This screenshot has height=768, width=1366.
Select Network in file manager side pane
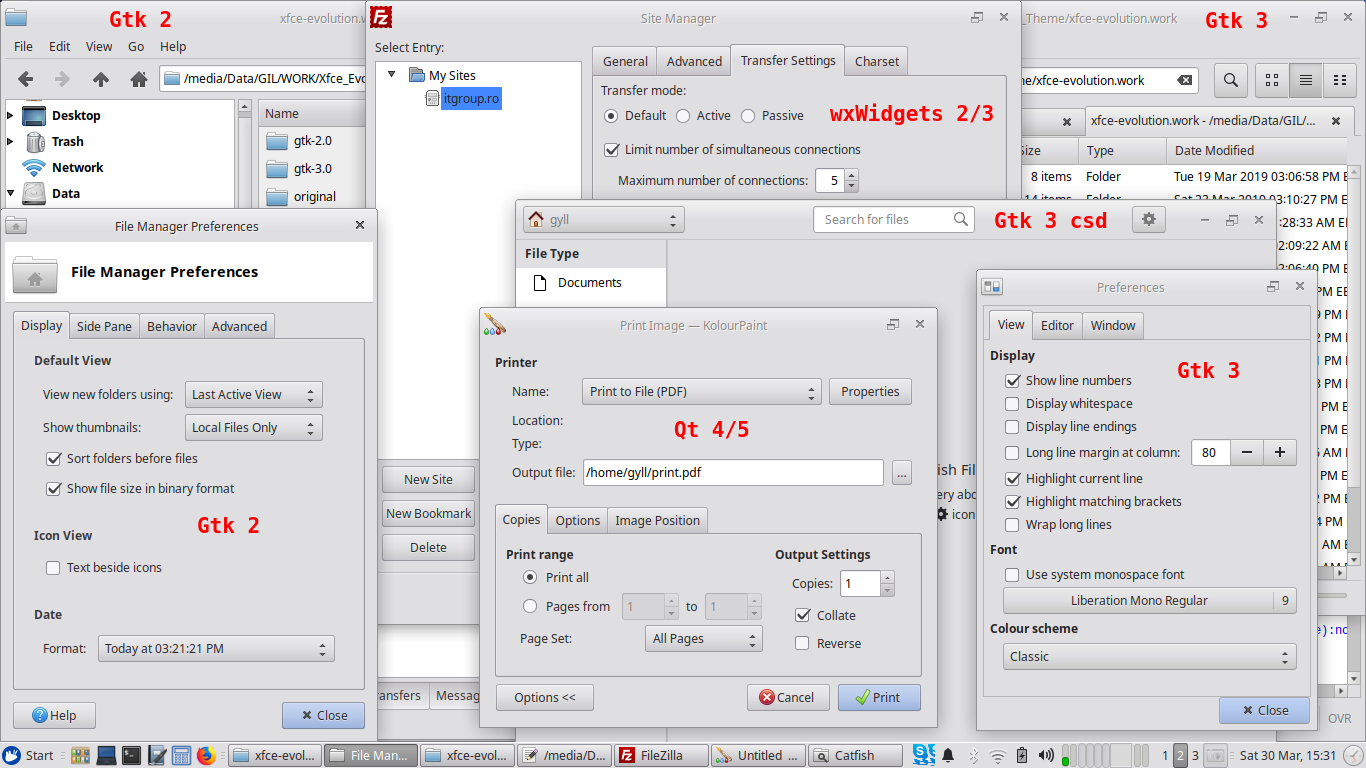click(78, 167)
